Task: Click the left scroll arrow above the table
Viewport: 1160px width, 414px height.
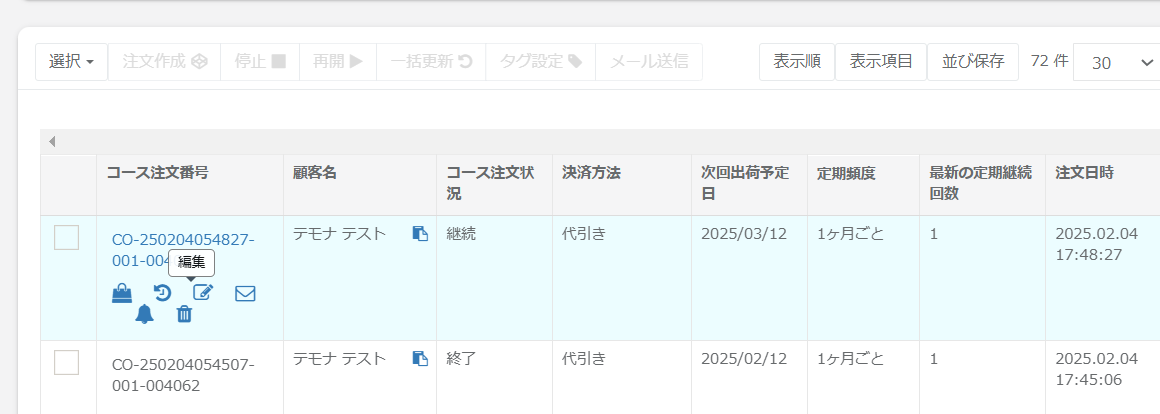Action: pos(52,142)
